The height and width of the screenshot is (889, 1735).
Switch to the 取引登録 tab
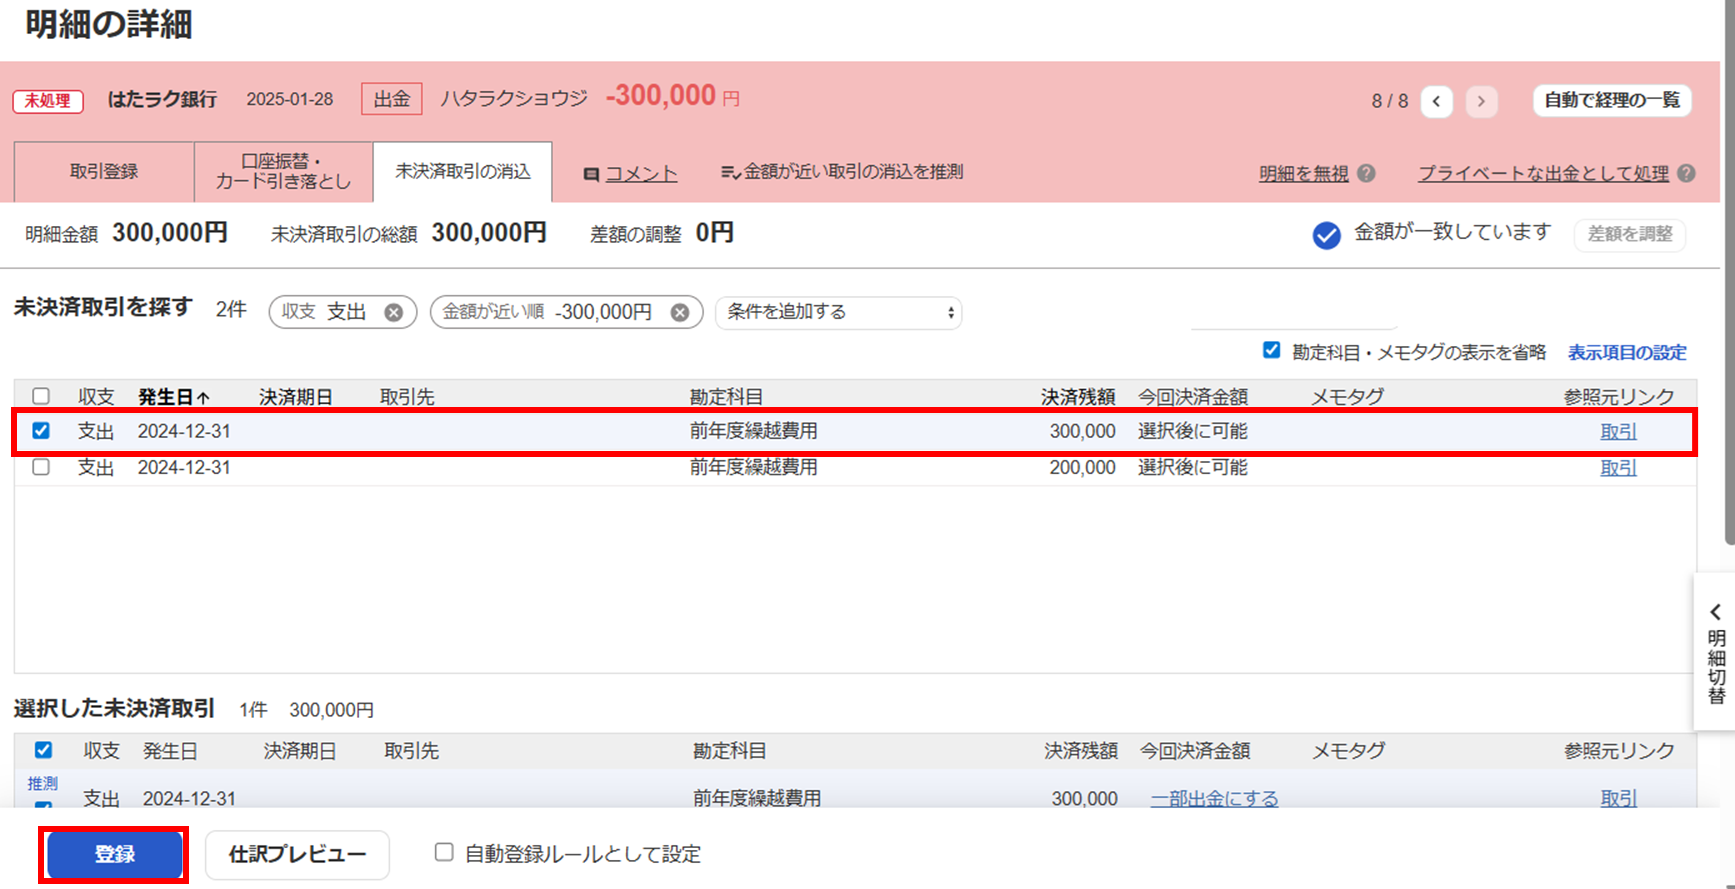click(104, 172)
